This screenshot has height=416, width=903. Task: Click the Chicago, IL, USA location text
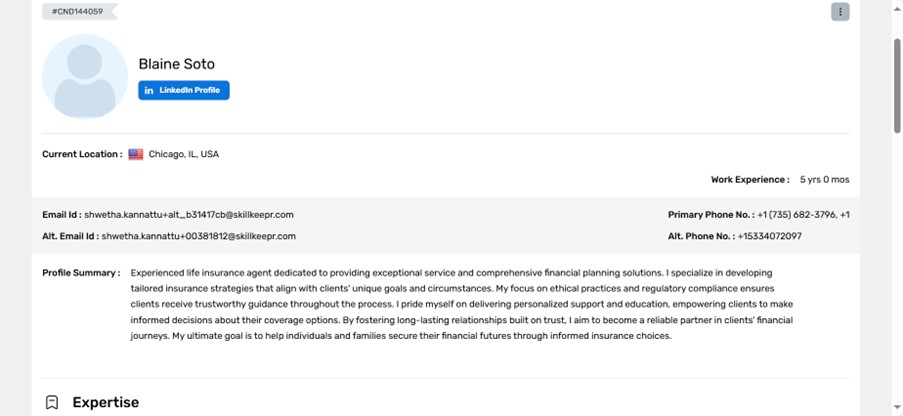pyautogui.click(x=183, y=155)
